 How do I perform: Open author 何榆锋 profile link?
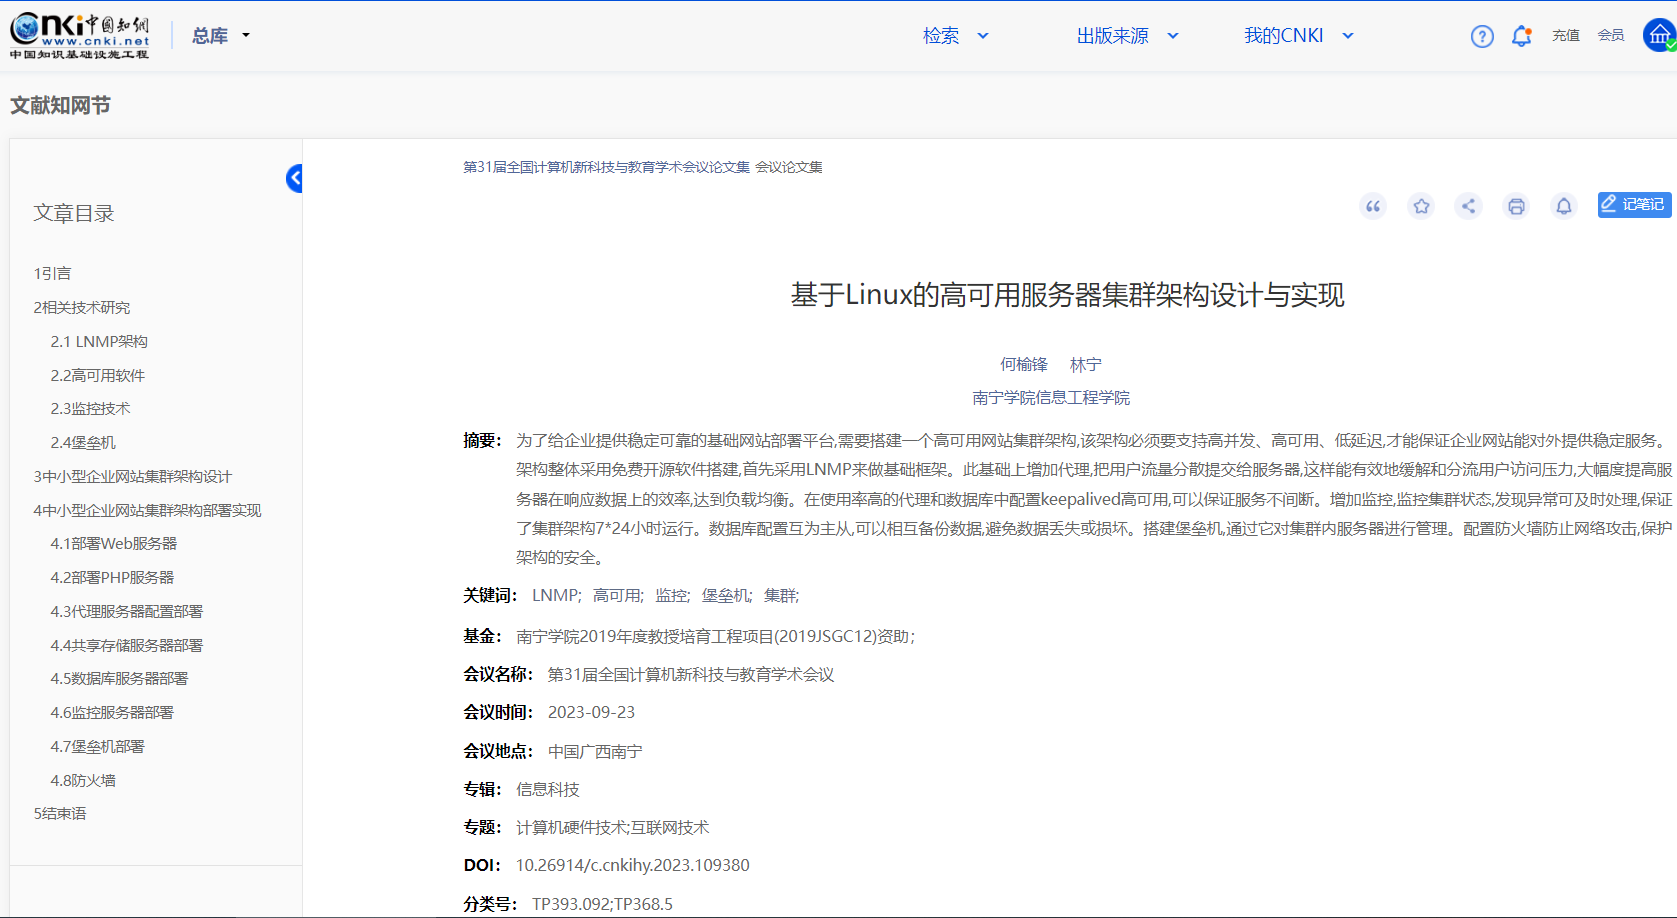pos(1024,364)
